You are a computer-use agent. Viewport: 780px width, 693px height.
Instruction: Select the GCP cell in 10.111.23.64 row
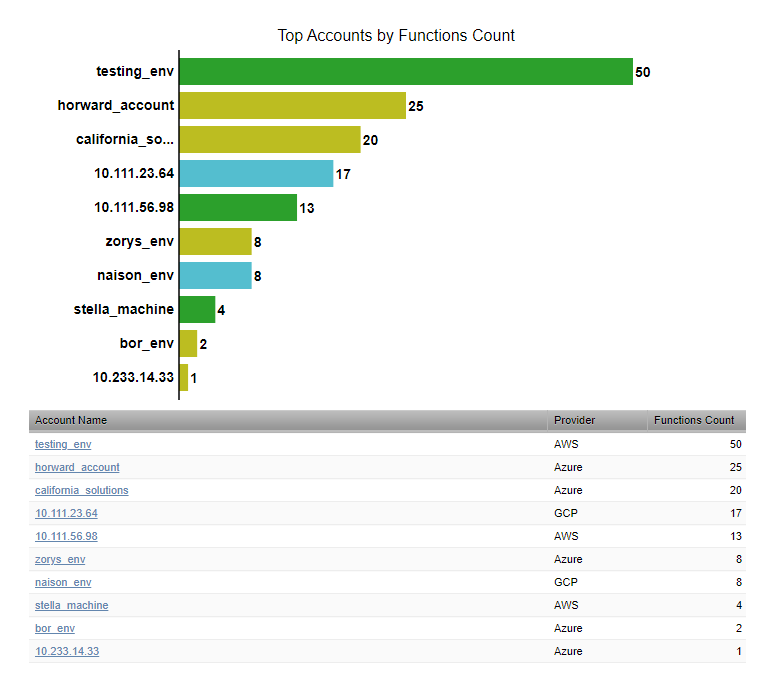pyautogui.click(x=566, y=513)
